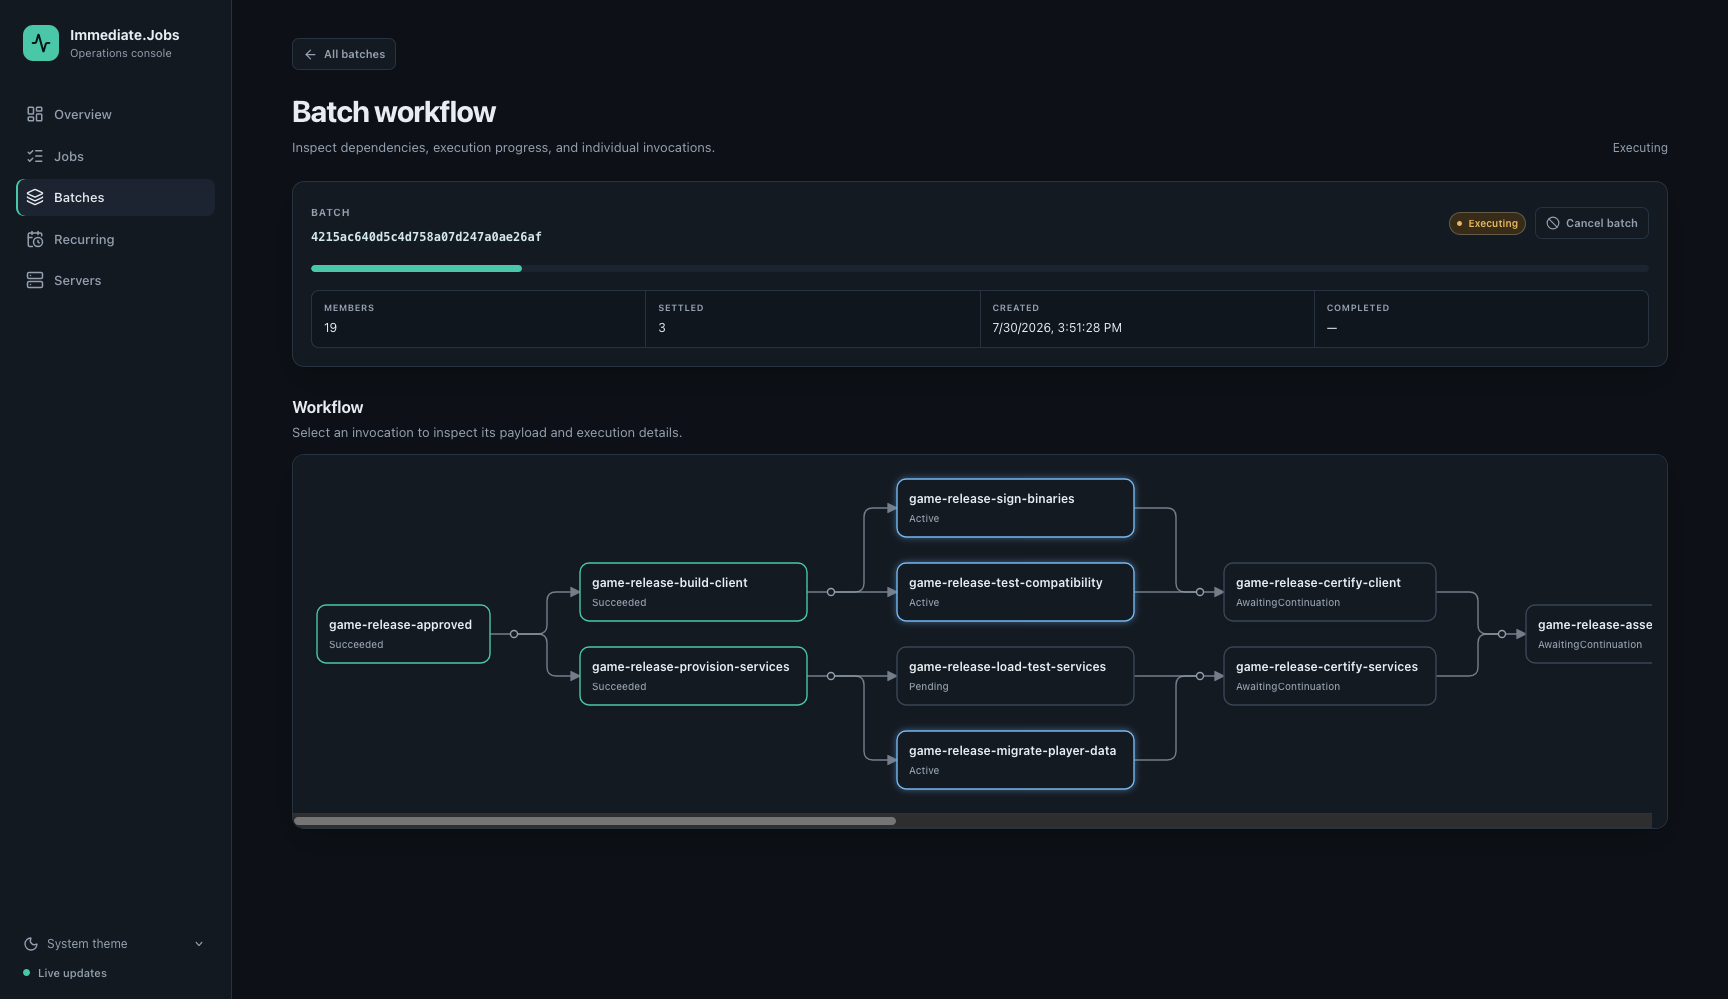Select the game-release-approved node
This screenshot has height=999, width=1728.
pos(403,634)
